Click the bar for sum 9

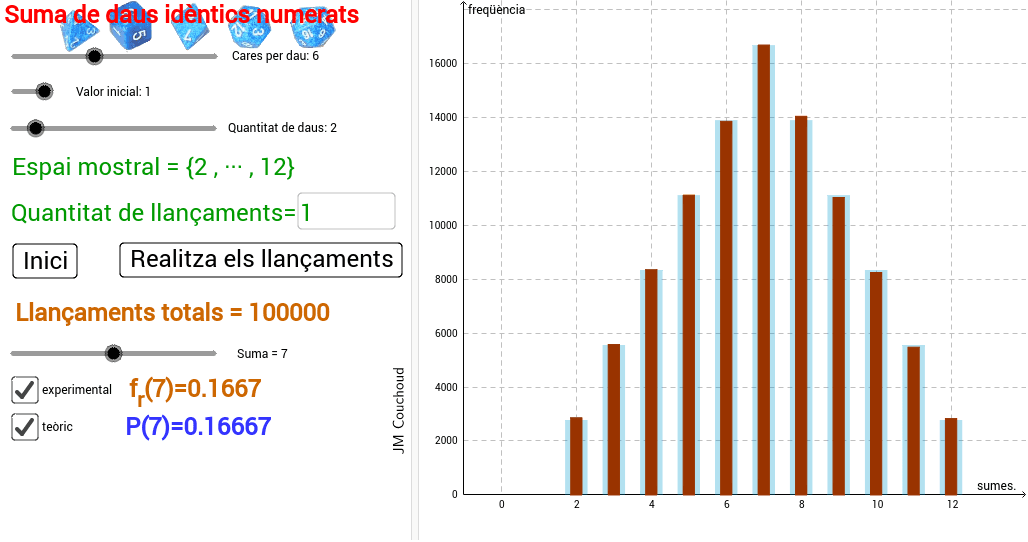pos(839,345)
